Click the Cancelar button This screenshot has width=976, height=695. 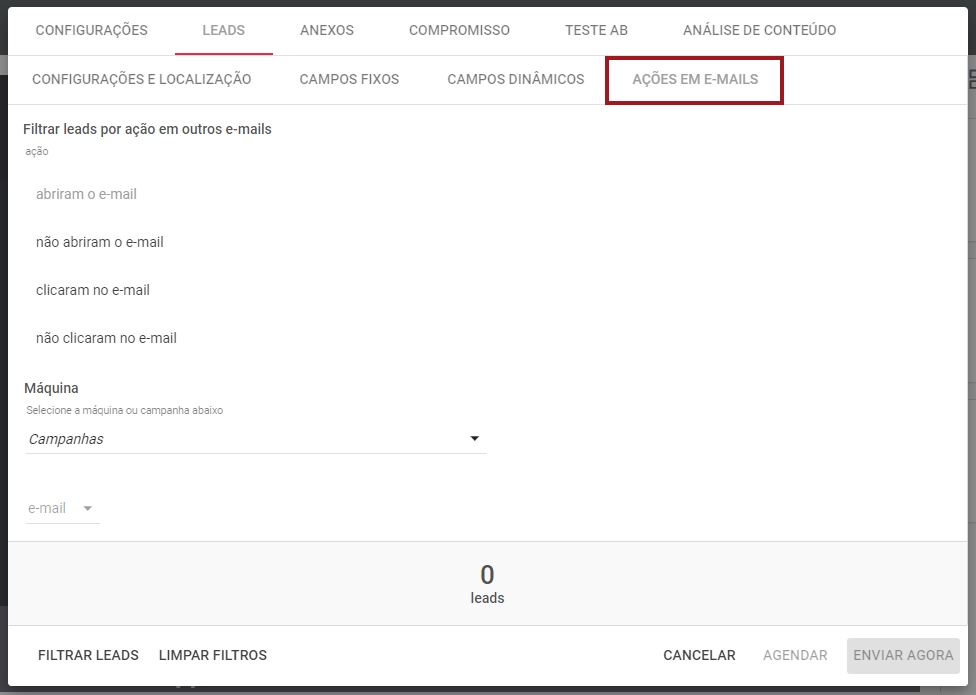[699, 655]
